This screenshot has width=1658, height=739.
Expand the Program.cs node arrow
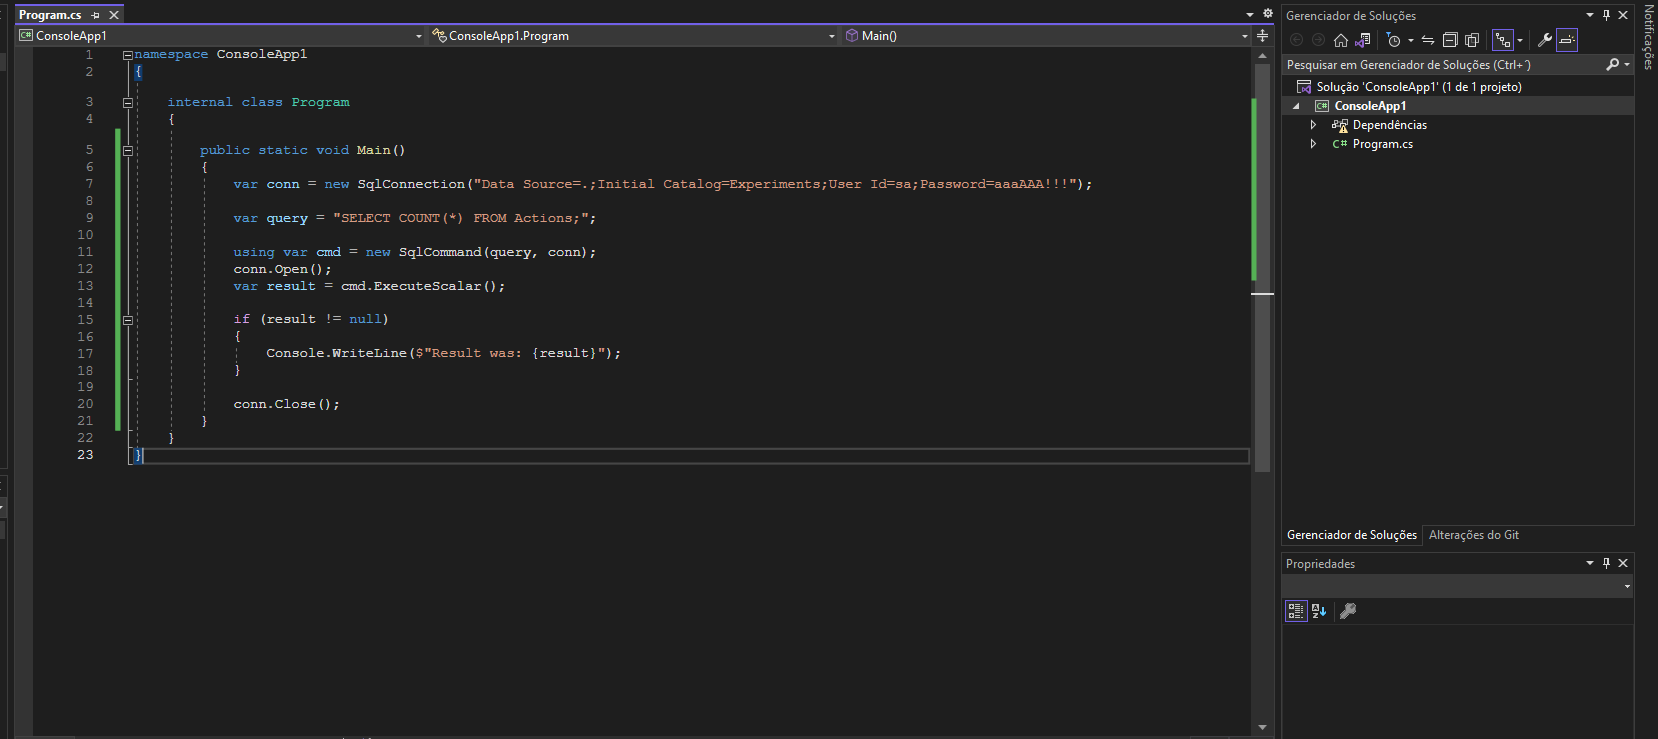[x=1313, y=144]
